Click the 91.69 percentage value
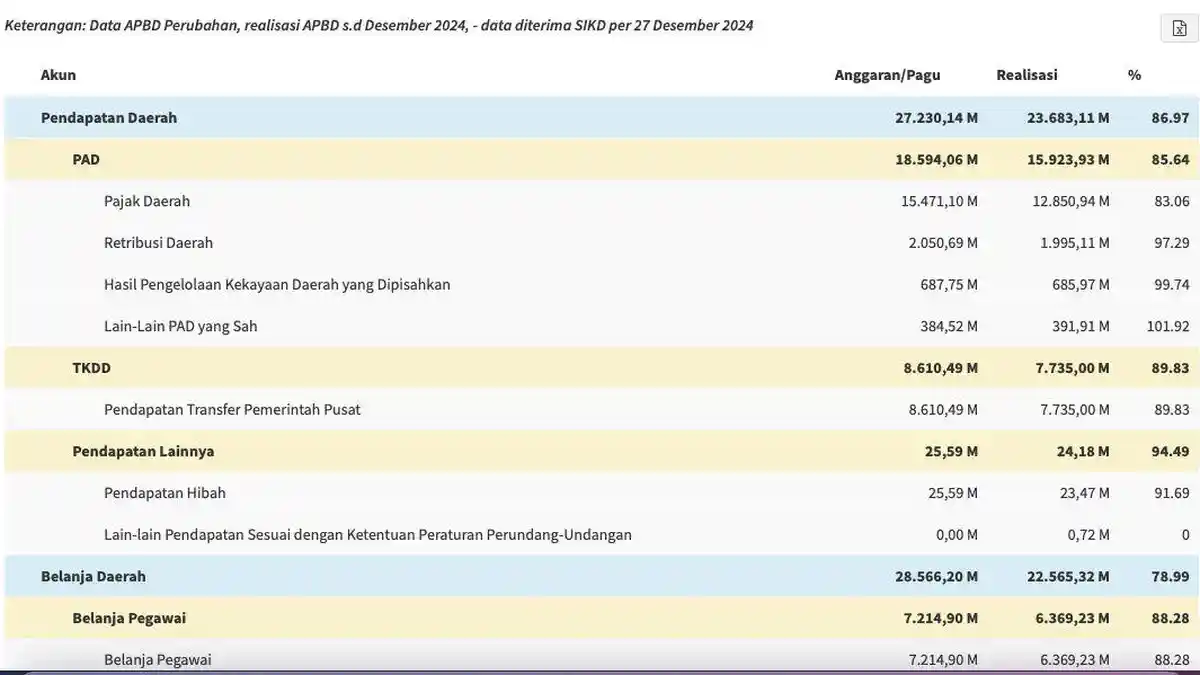 tap(1172, 493)
